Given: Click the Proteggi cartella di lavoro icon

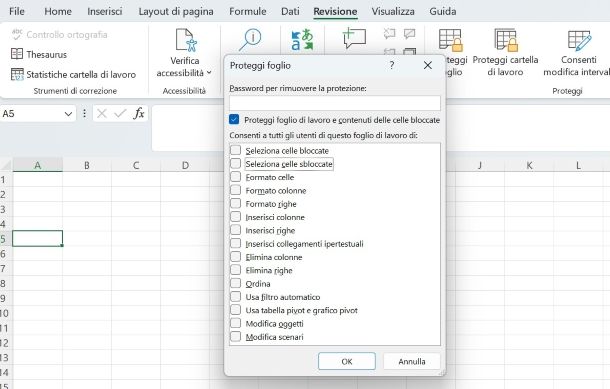Looking at the screenshot, I should pyautogui.click(x=505, y=40).
